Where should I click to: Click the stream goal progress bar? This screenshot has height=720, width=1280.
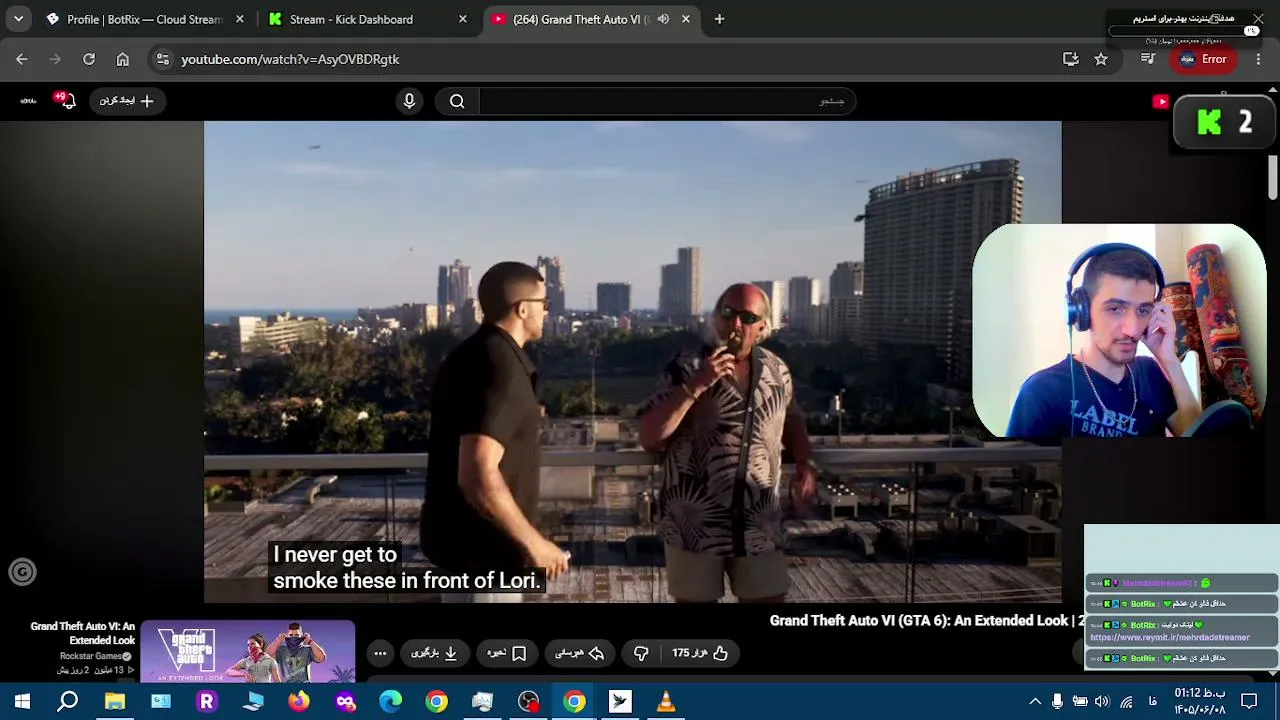1184,31
